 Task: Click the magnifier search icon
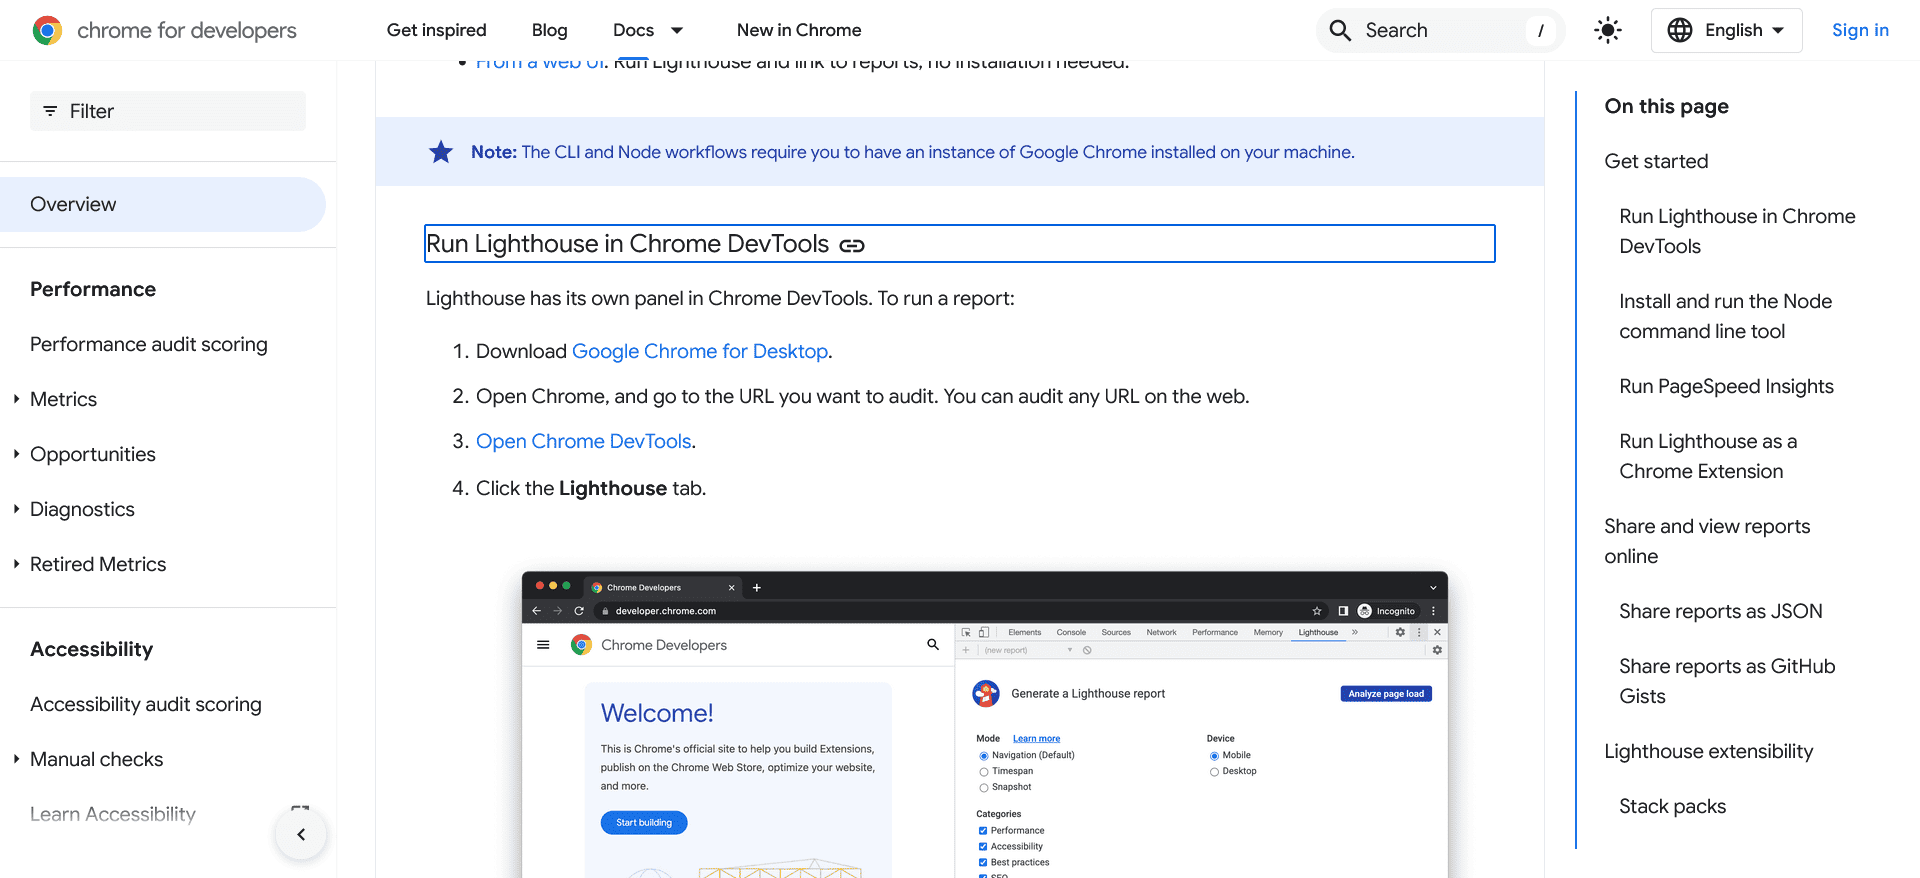pyautogui.click(x=1340, y=30)
